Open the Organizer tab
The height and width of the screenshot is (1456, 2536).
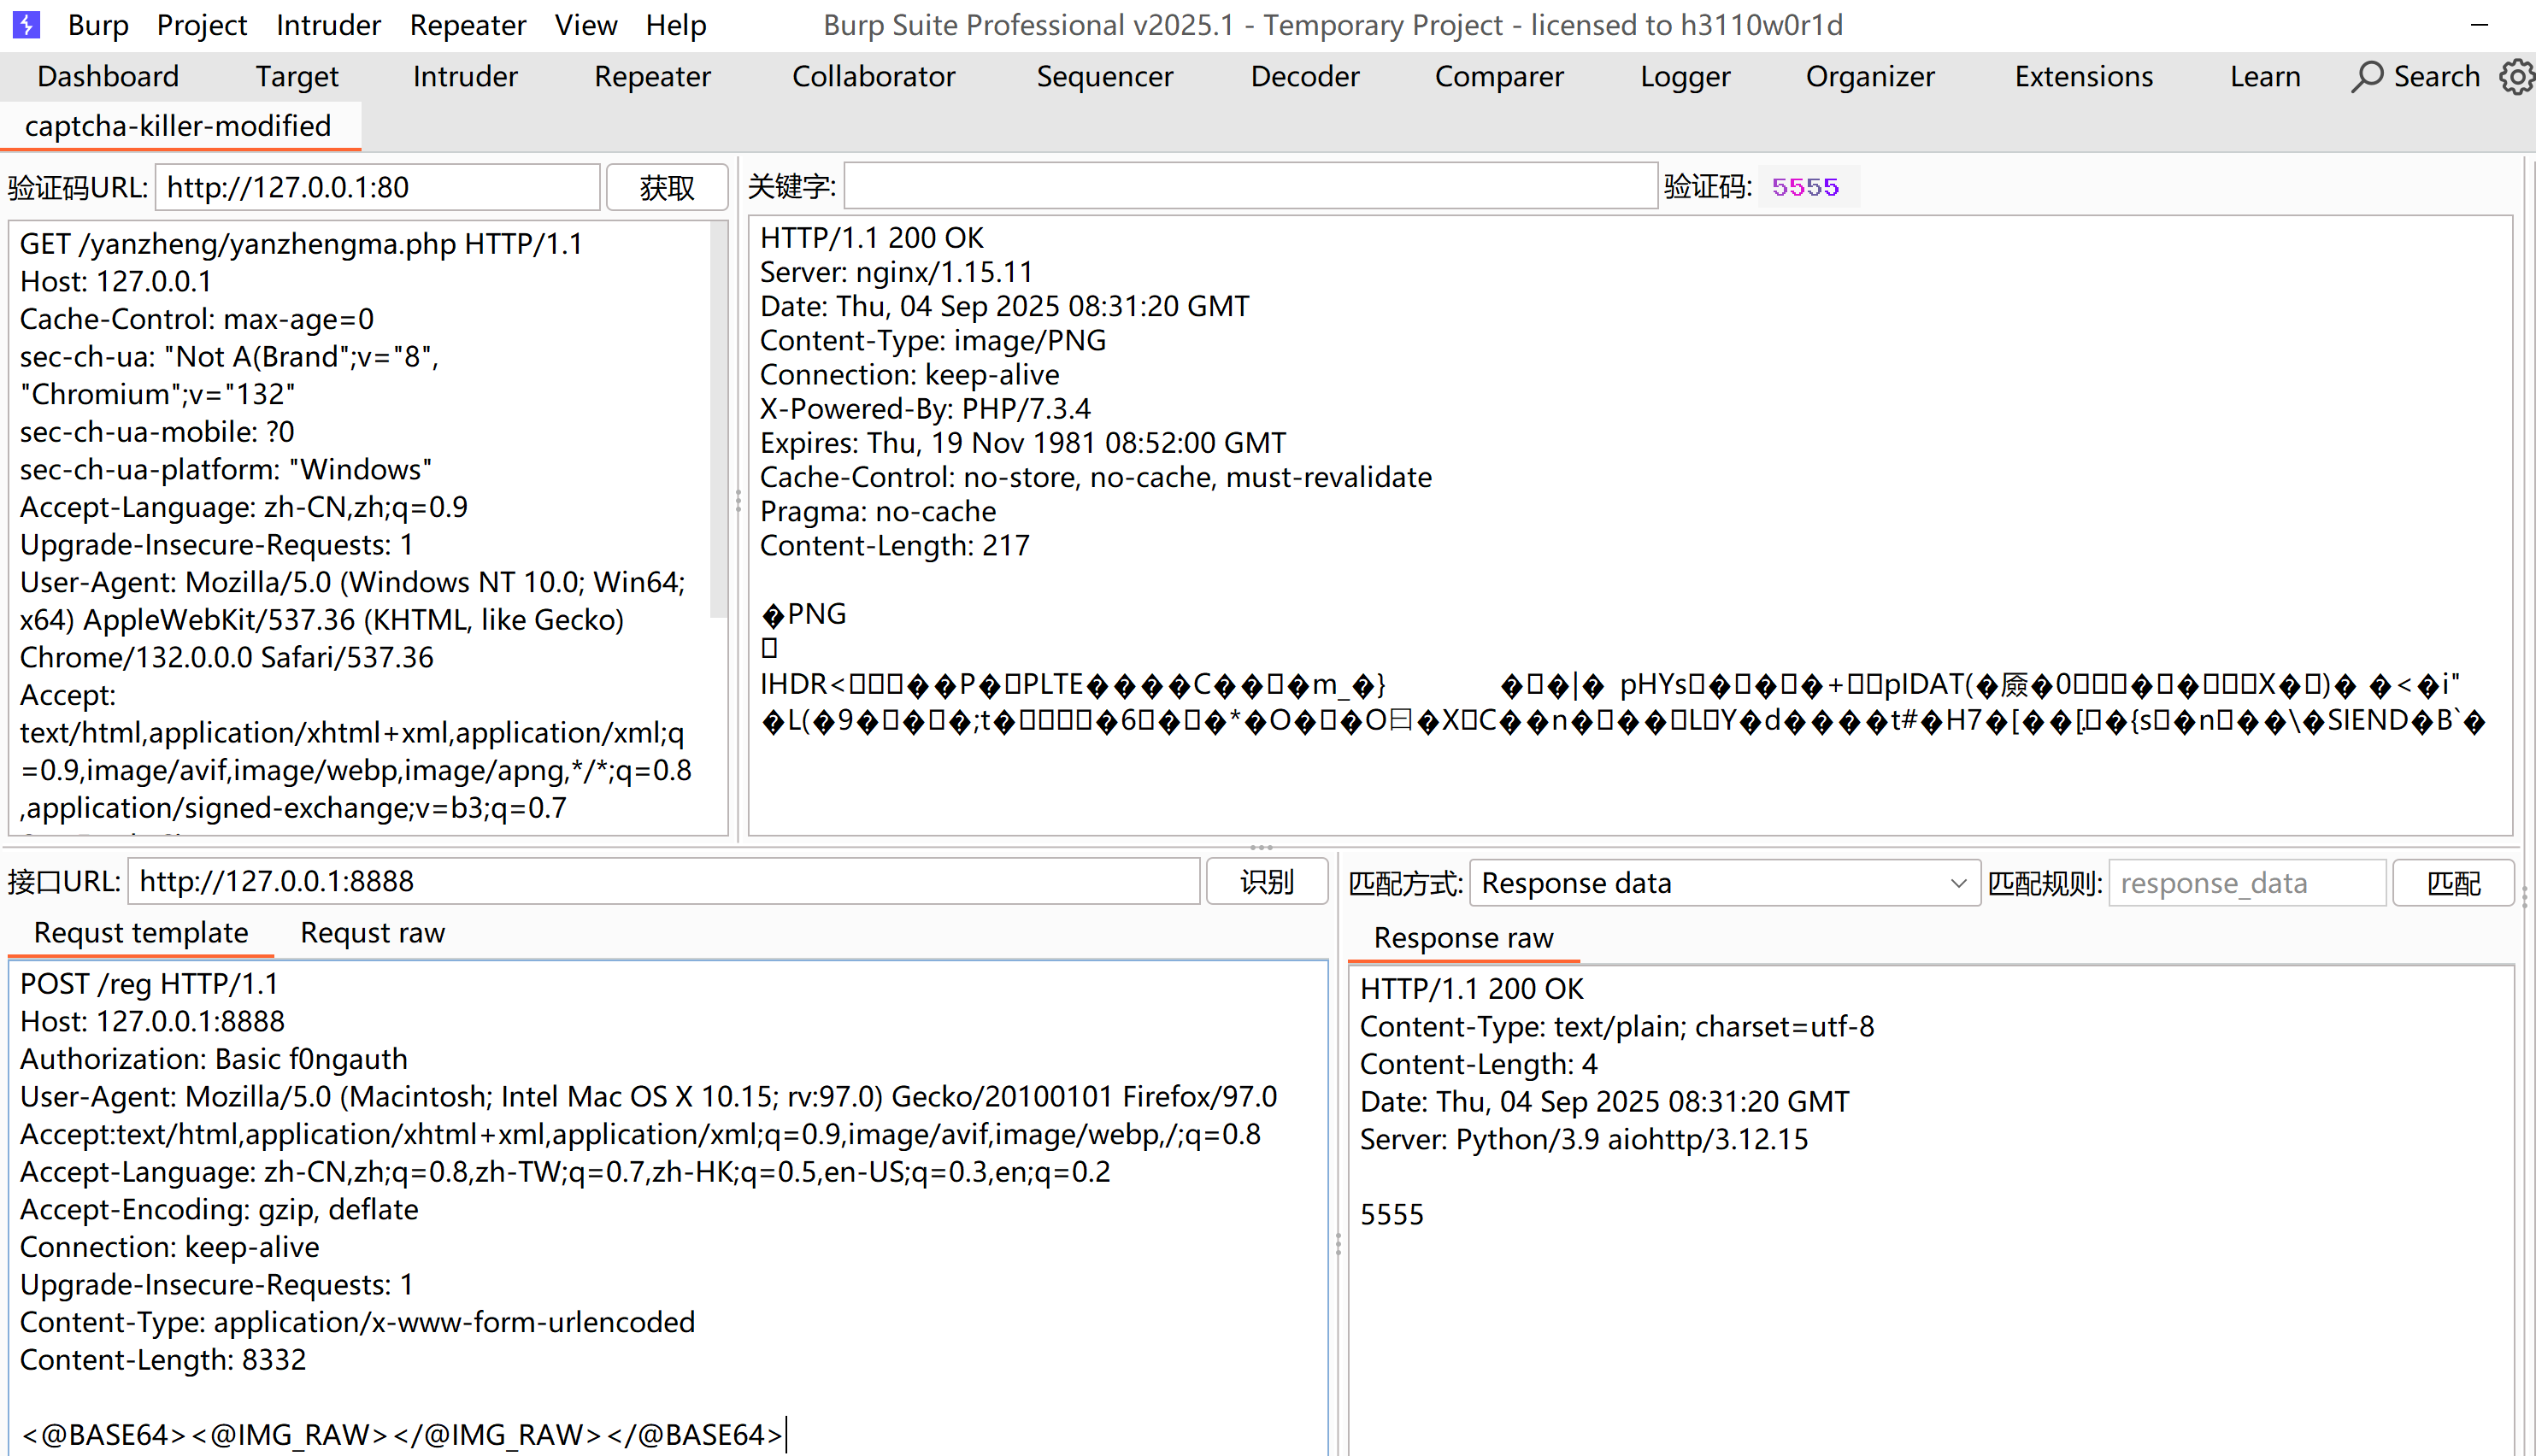click(1870, 77)
